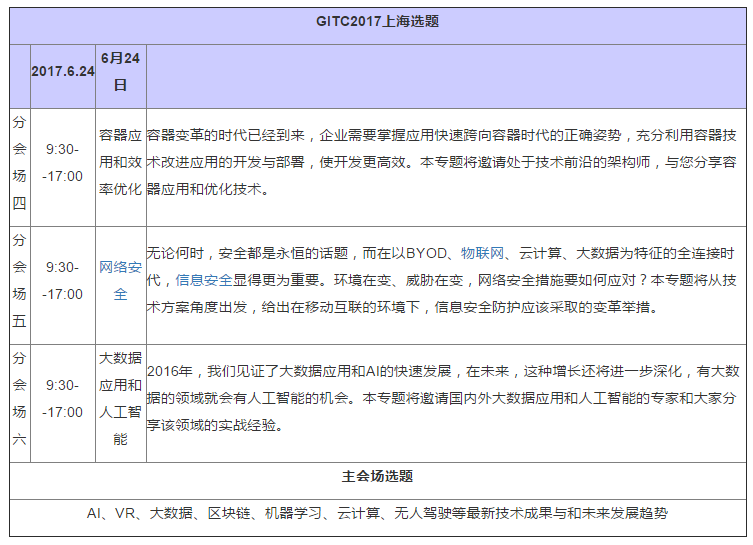Open the 信息安全 hyperlink
753x545 pixels.
tap(204, 280)
